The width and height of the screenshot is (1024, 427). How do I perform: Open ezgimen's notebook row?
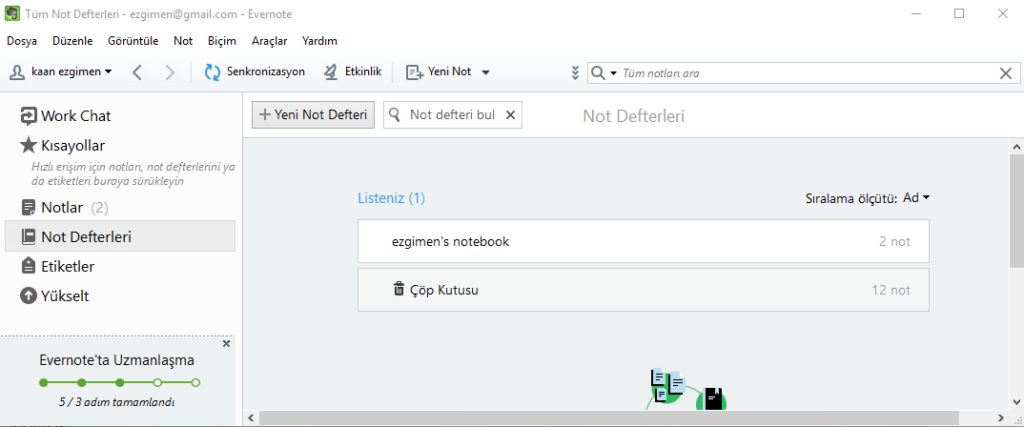coord(643,241)
